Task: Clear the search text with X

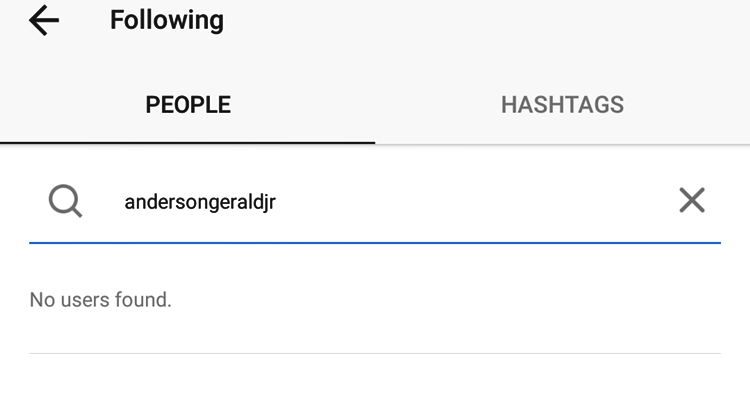Action: tap(692, 200)
